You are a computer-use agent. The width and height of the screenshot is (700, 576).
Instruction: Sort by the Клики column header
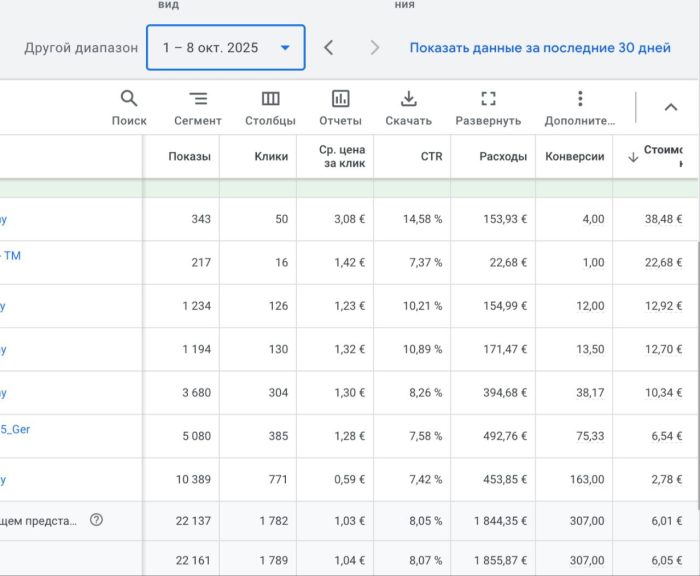coord(271,157)
